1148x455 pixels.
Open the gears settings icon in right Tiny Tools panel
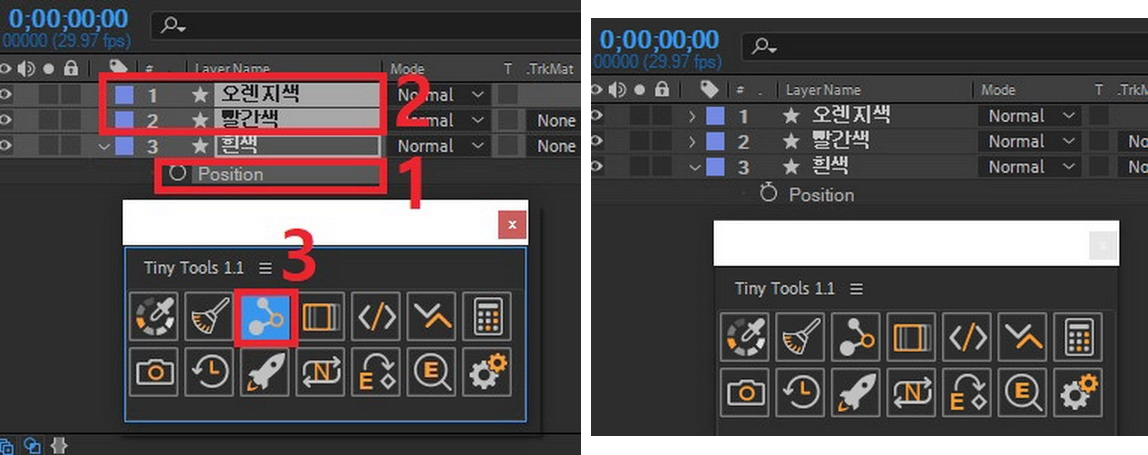coord(1078,393)
